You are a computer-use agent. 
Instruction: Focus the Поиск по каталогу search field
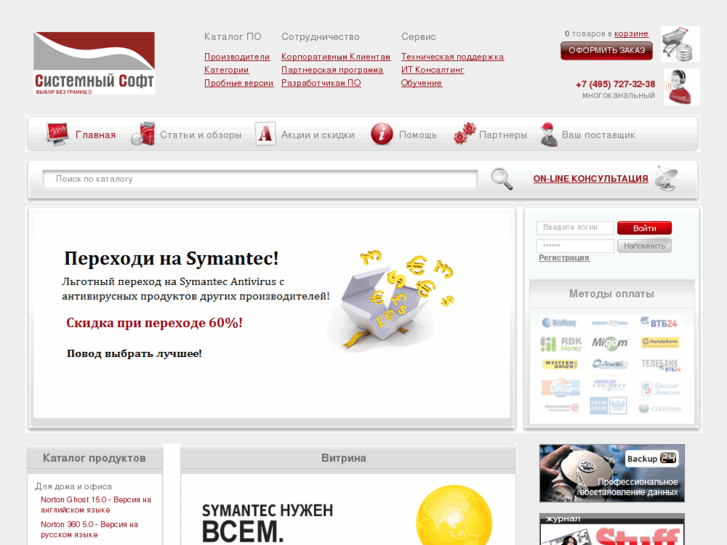[x=260, y=179]
